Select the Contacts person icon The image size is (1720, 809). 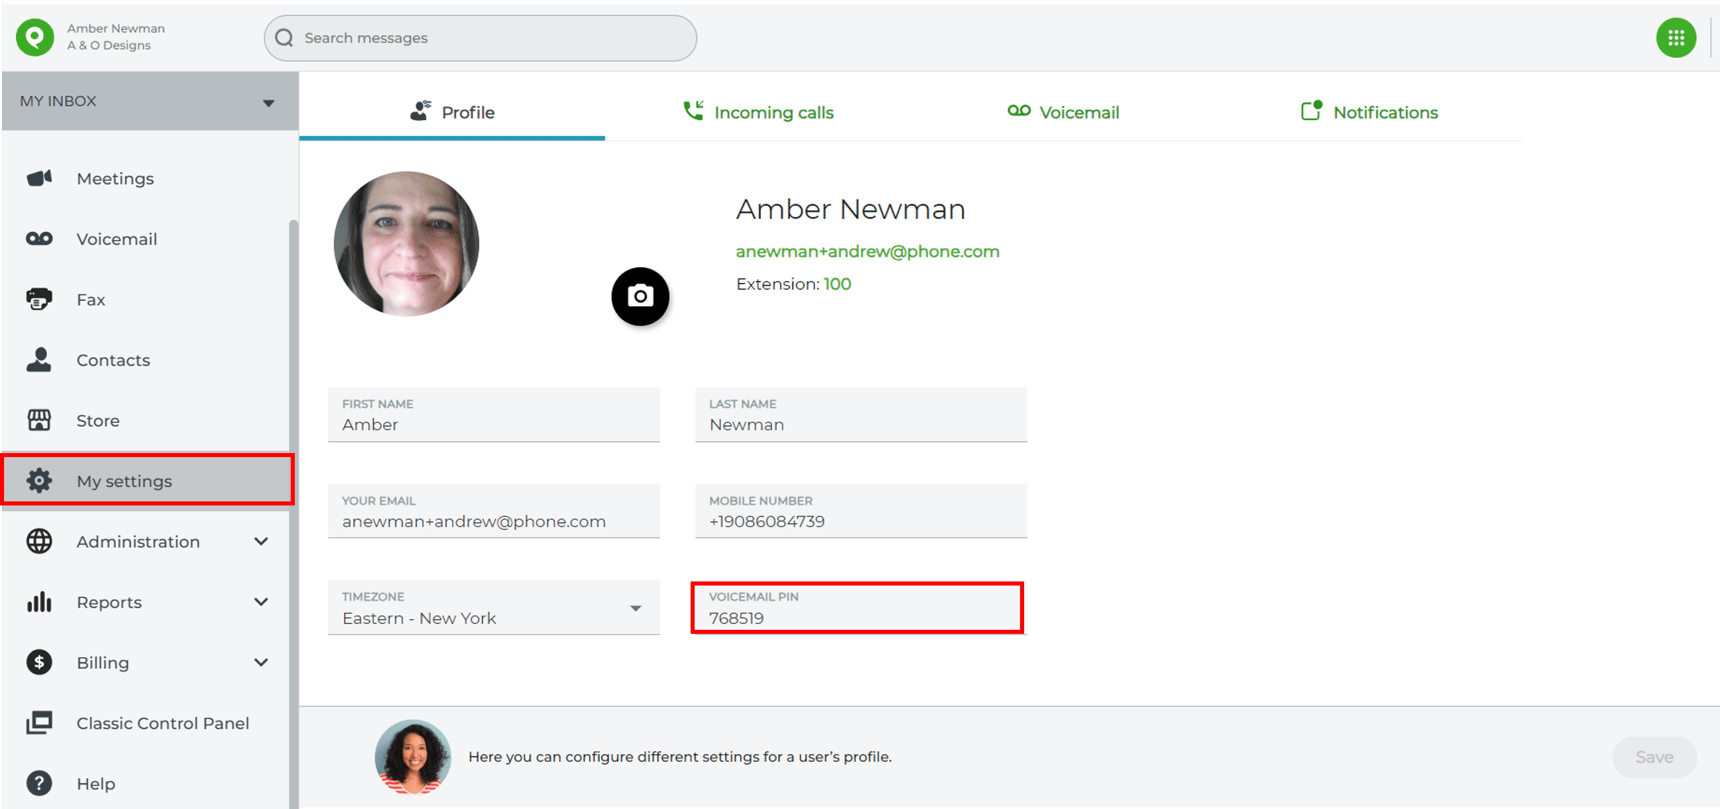(x=39, y=360)
